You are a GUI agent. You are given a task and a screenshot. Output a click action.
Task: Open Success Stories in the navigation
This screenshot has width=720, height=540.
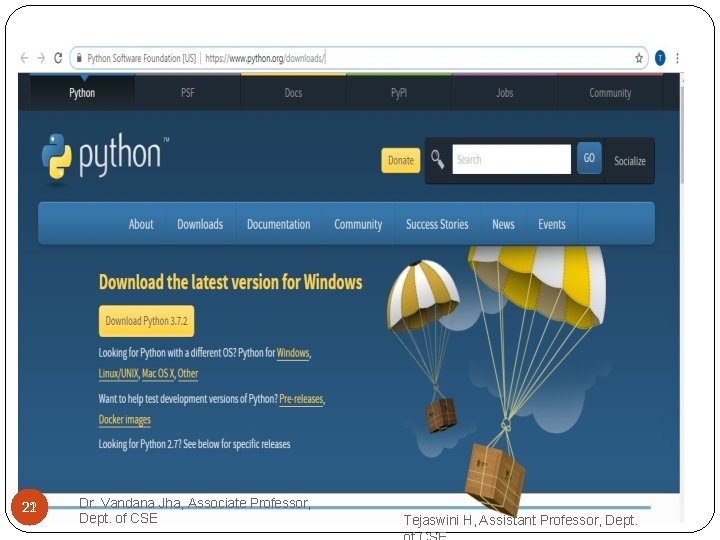pos(437,224)
